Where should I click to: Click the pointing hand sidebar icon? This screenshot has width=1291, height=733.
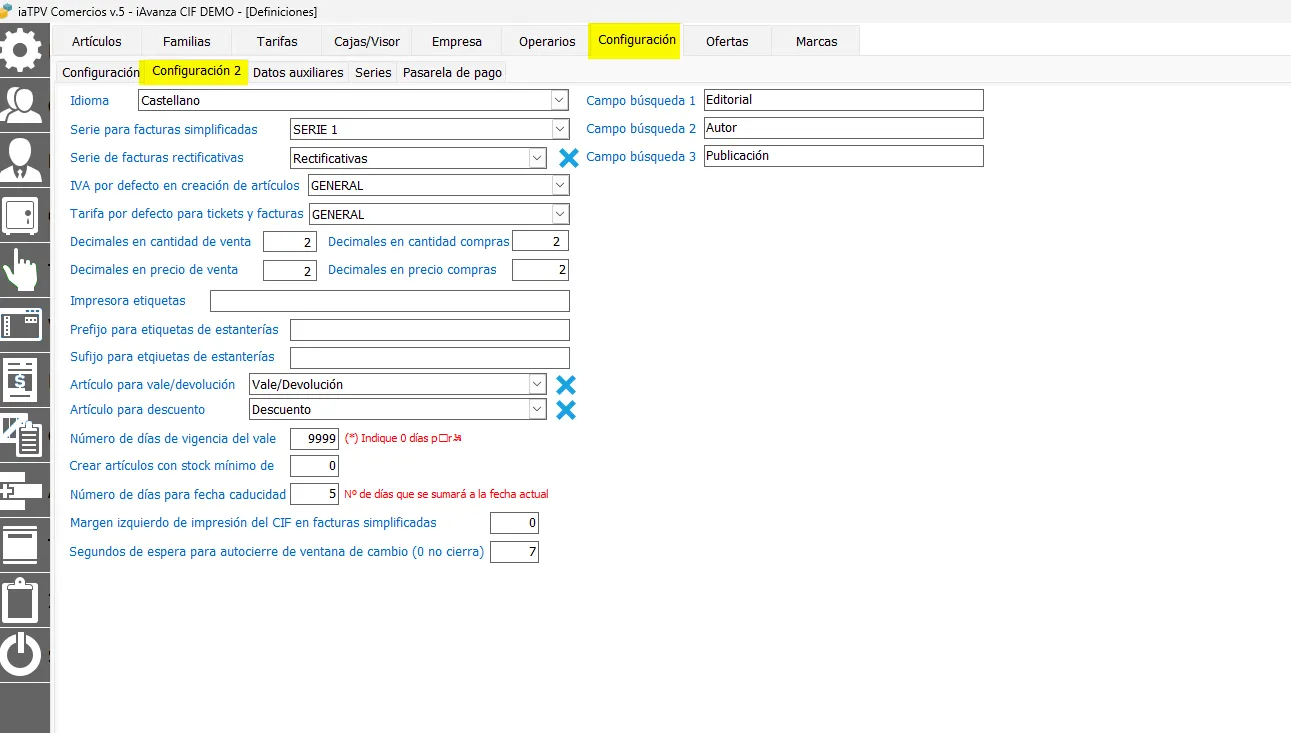[22, 269]
